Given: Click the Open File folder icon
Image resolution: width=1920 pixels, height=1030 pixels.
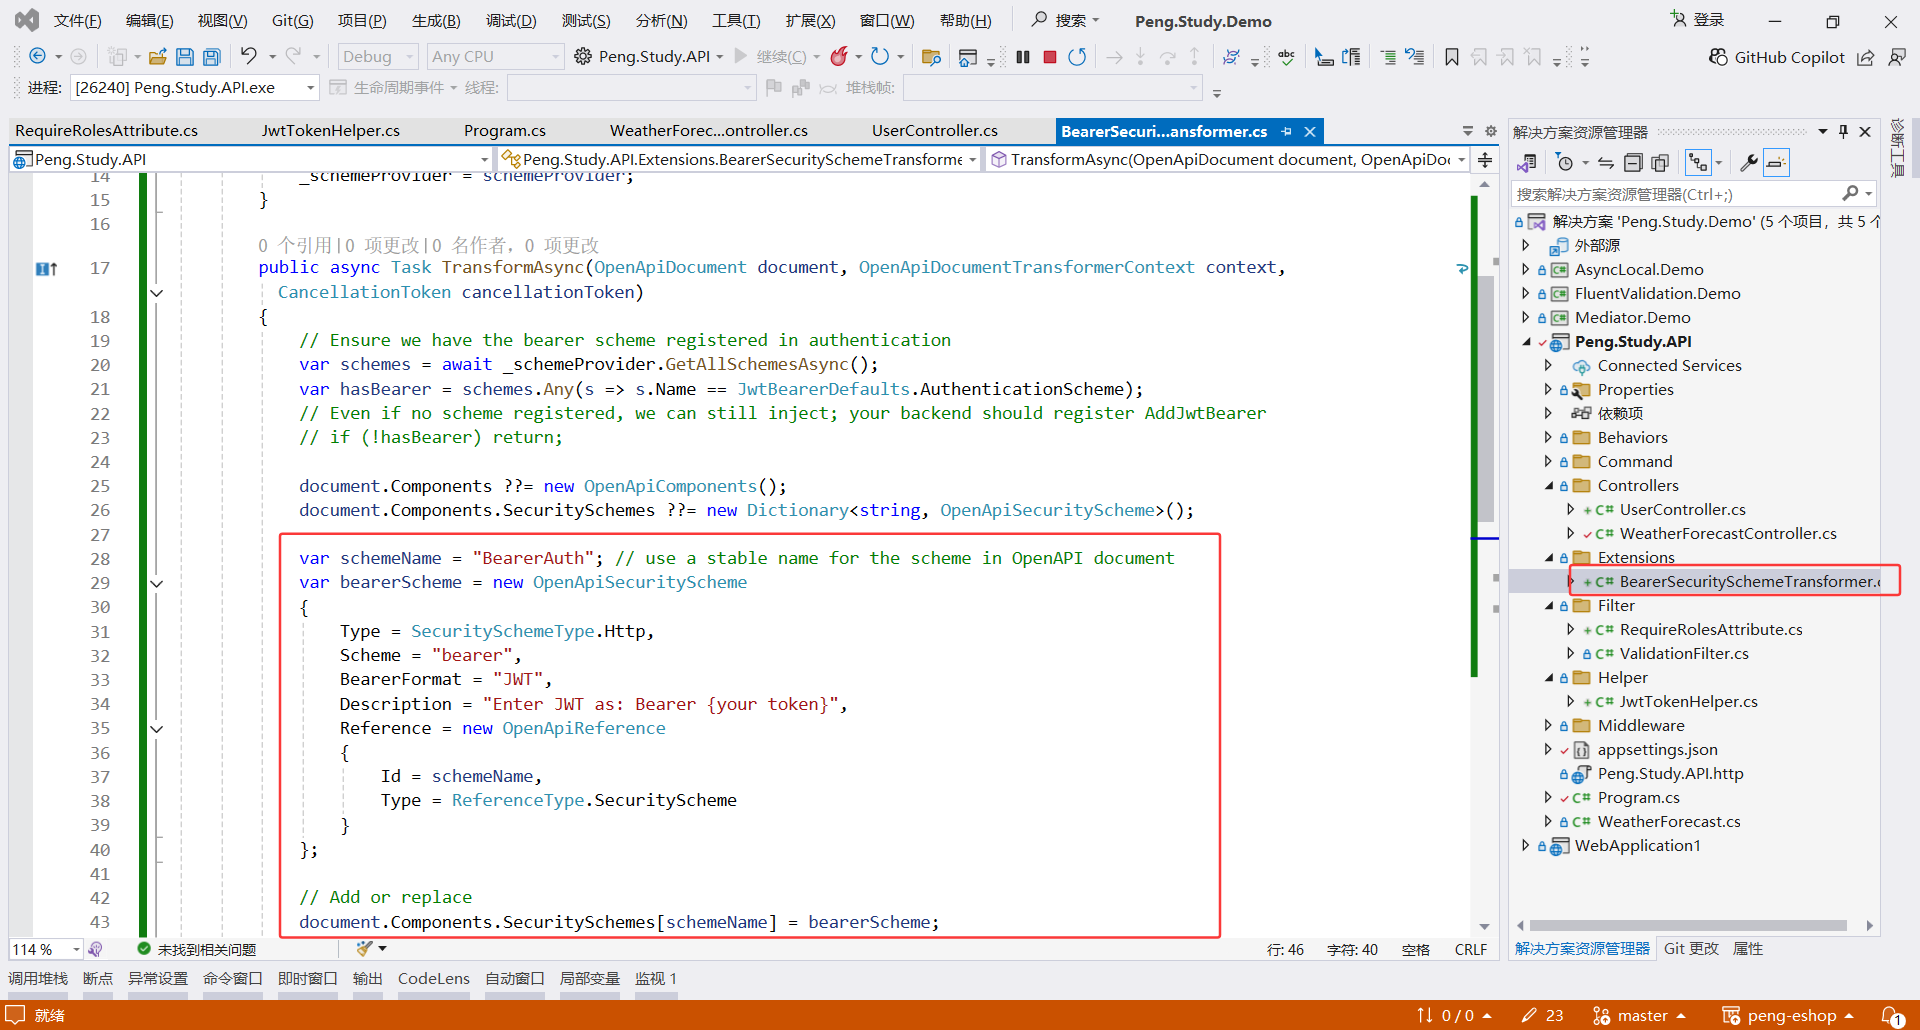Looking at the screenshot, I should (x=157, y=57).
